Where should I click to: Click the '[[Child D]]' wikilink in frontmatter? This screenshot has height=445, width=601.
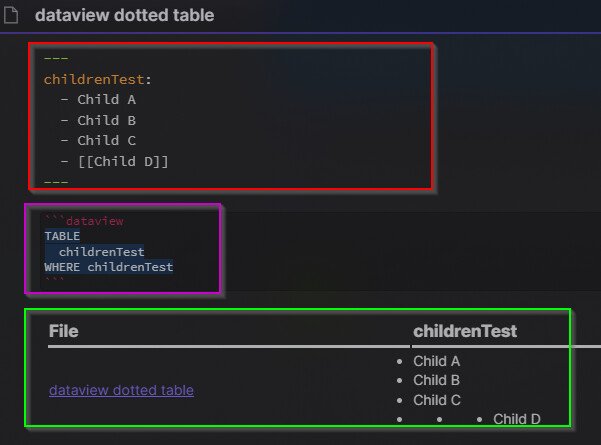123,161
